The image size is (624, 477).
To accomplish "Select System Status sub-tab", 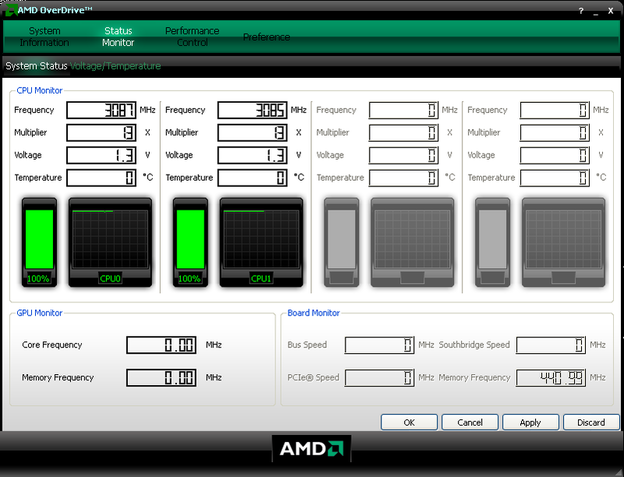I will (36, 66).
